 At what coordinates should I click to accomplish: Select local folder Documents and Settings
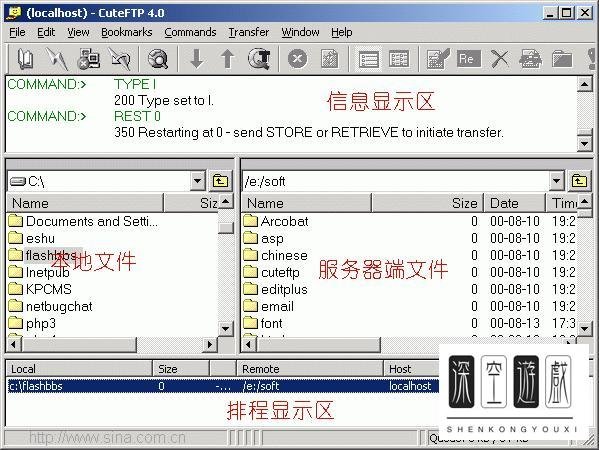pyautogui.click(x=83, y=221)
